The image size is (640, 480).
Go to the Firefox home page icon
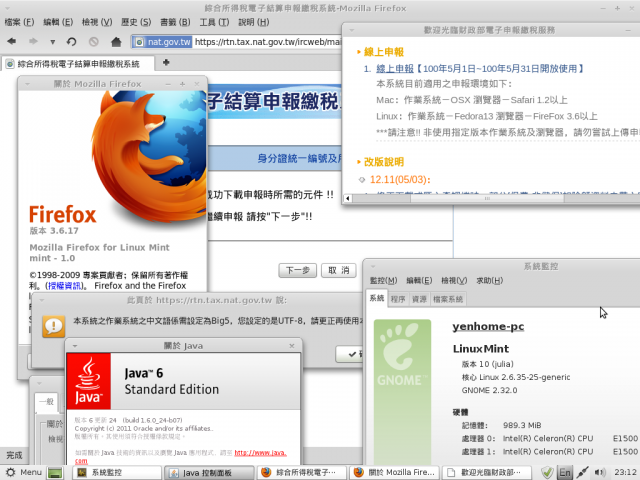[116, 42]
